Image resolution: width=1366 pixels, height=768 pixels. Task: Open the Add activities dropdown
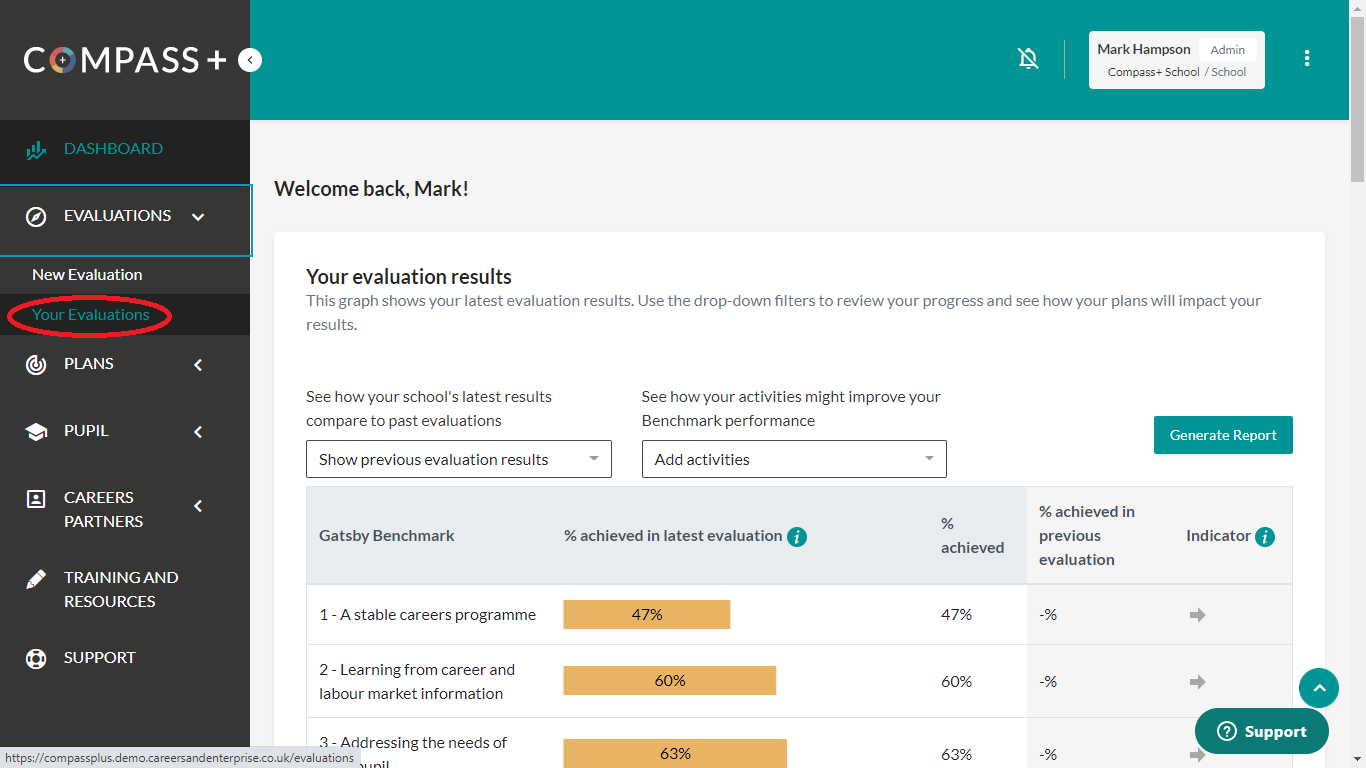pyautogui.click(x=793, y=460)
